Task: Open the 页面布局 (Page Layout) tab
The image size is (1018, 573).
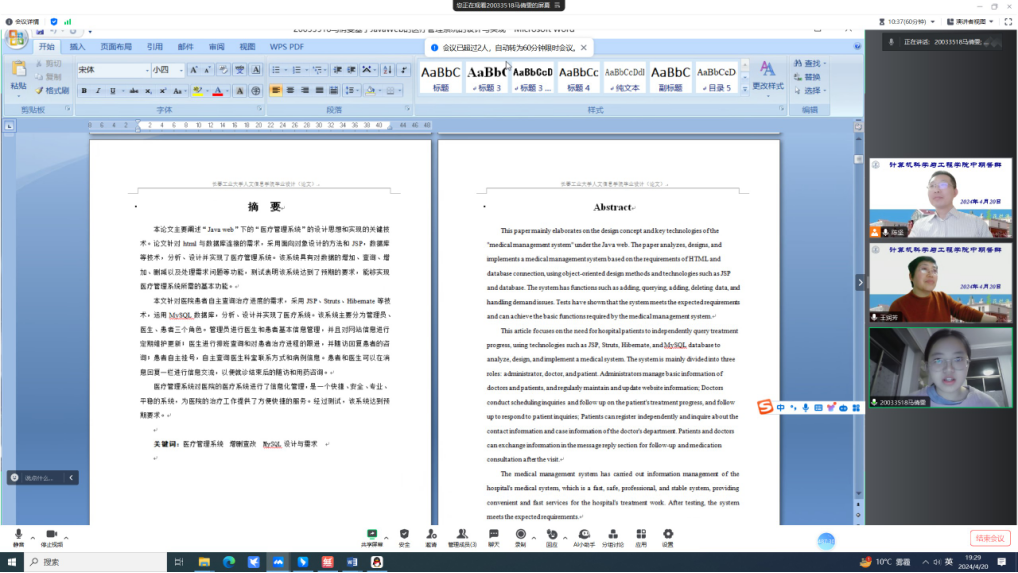Action: coord(115,46)
